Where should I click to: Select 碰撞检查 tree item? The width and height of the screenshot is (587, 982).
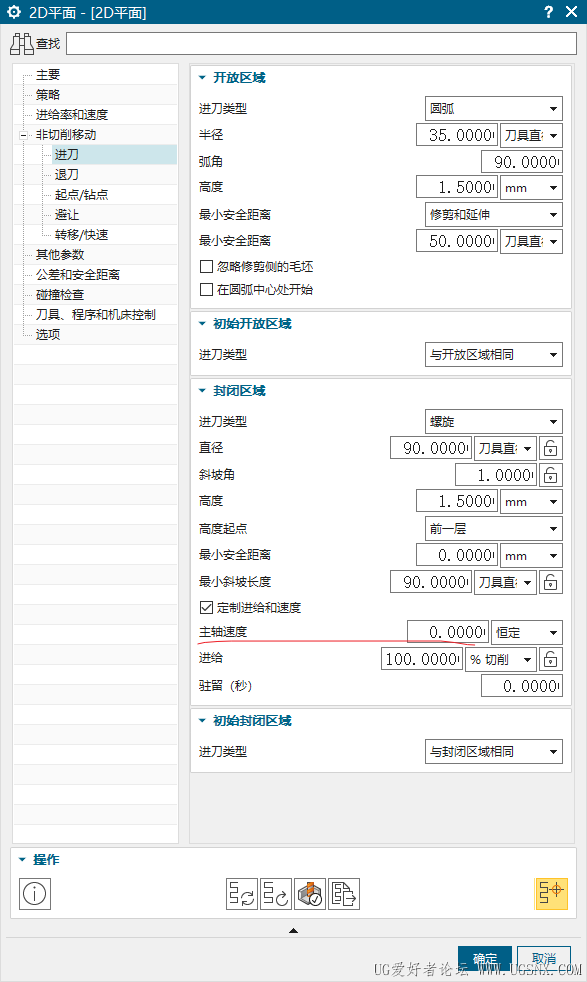(x=60, y=295)
